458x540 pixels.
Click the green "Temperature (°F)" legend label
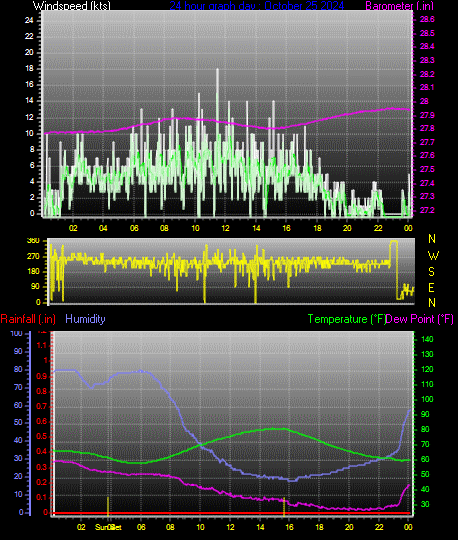click(346, 319)
